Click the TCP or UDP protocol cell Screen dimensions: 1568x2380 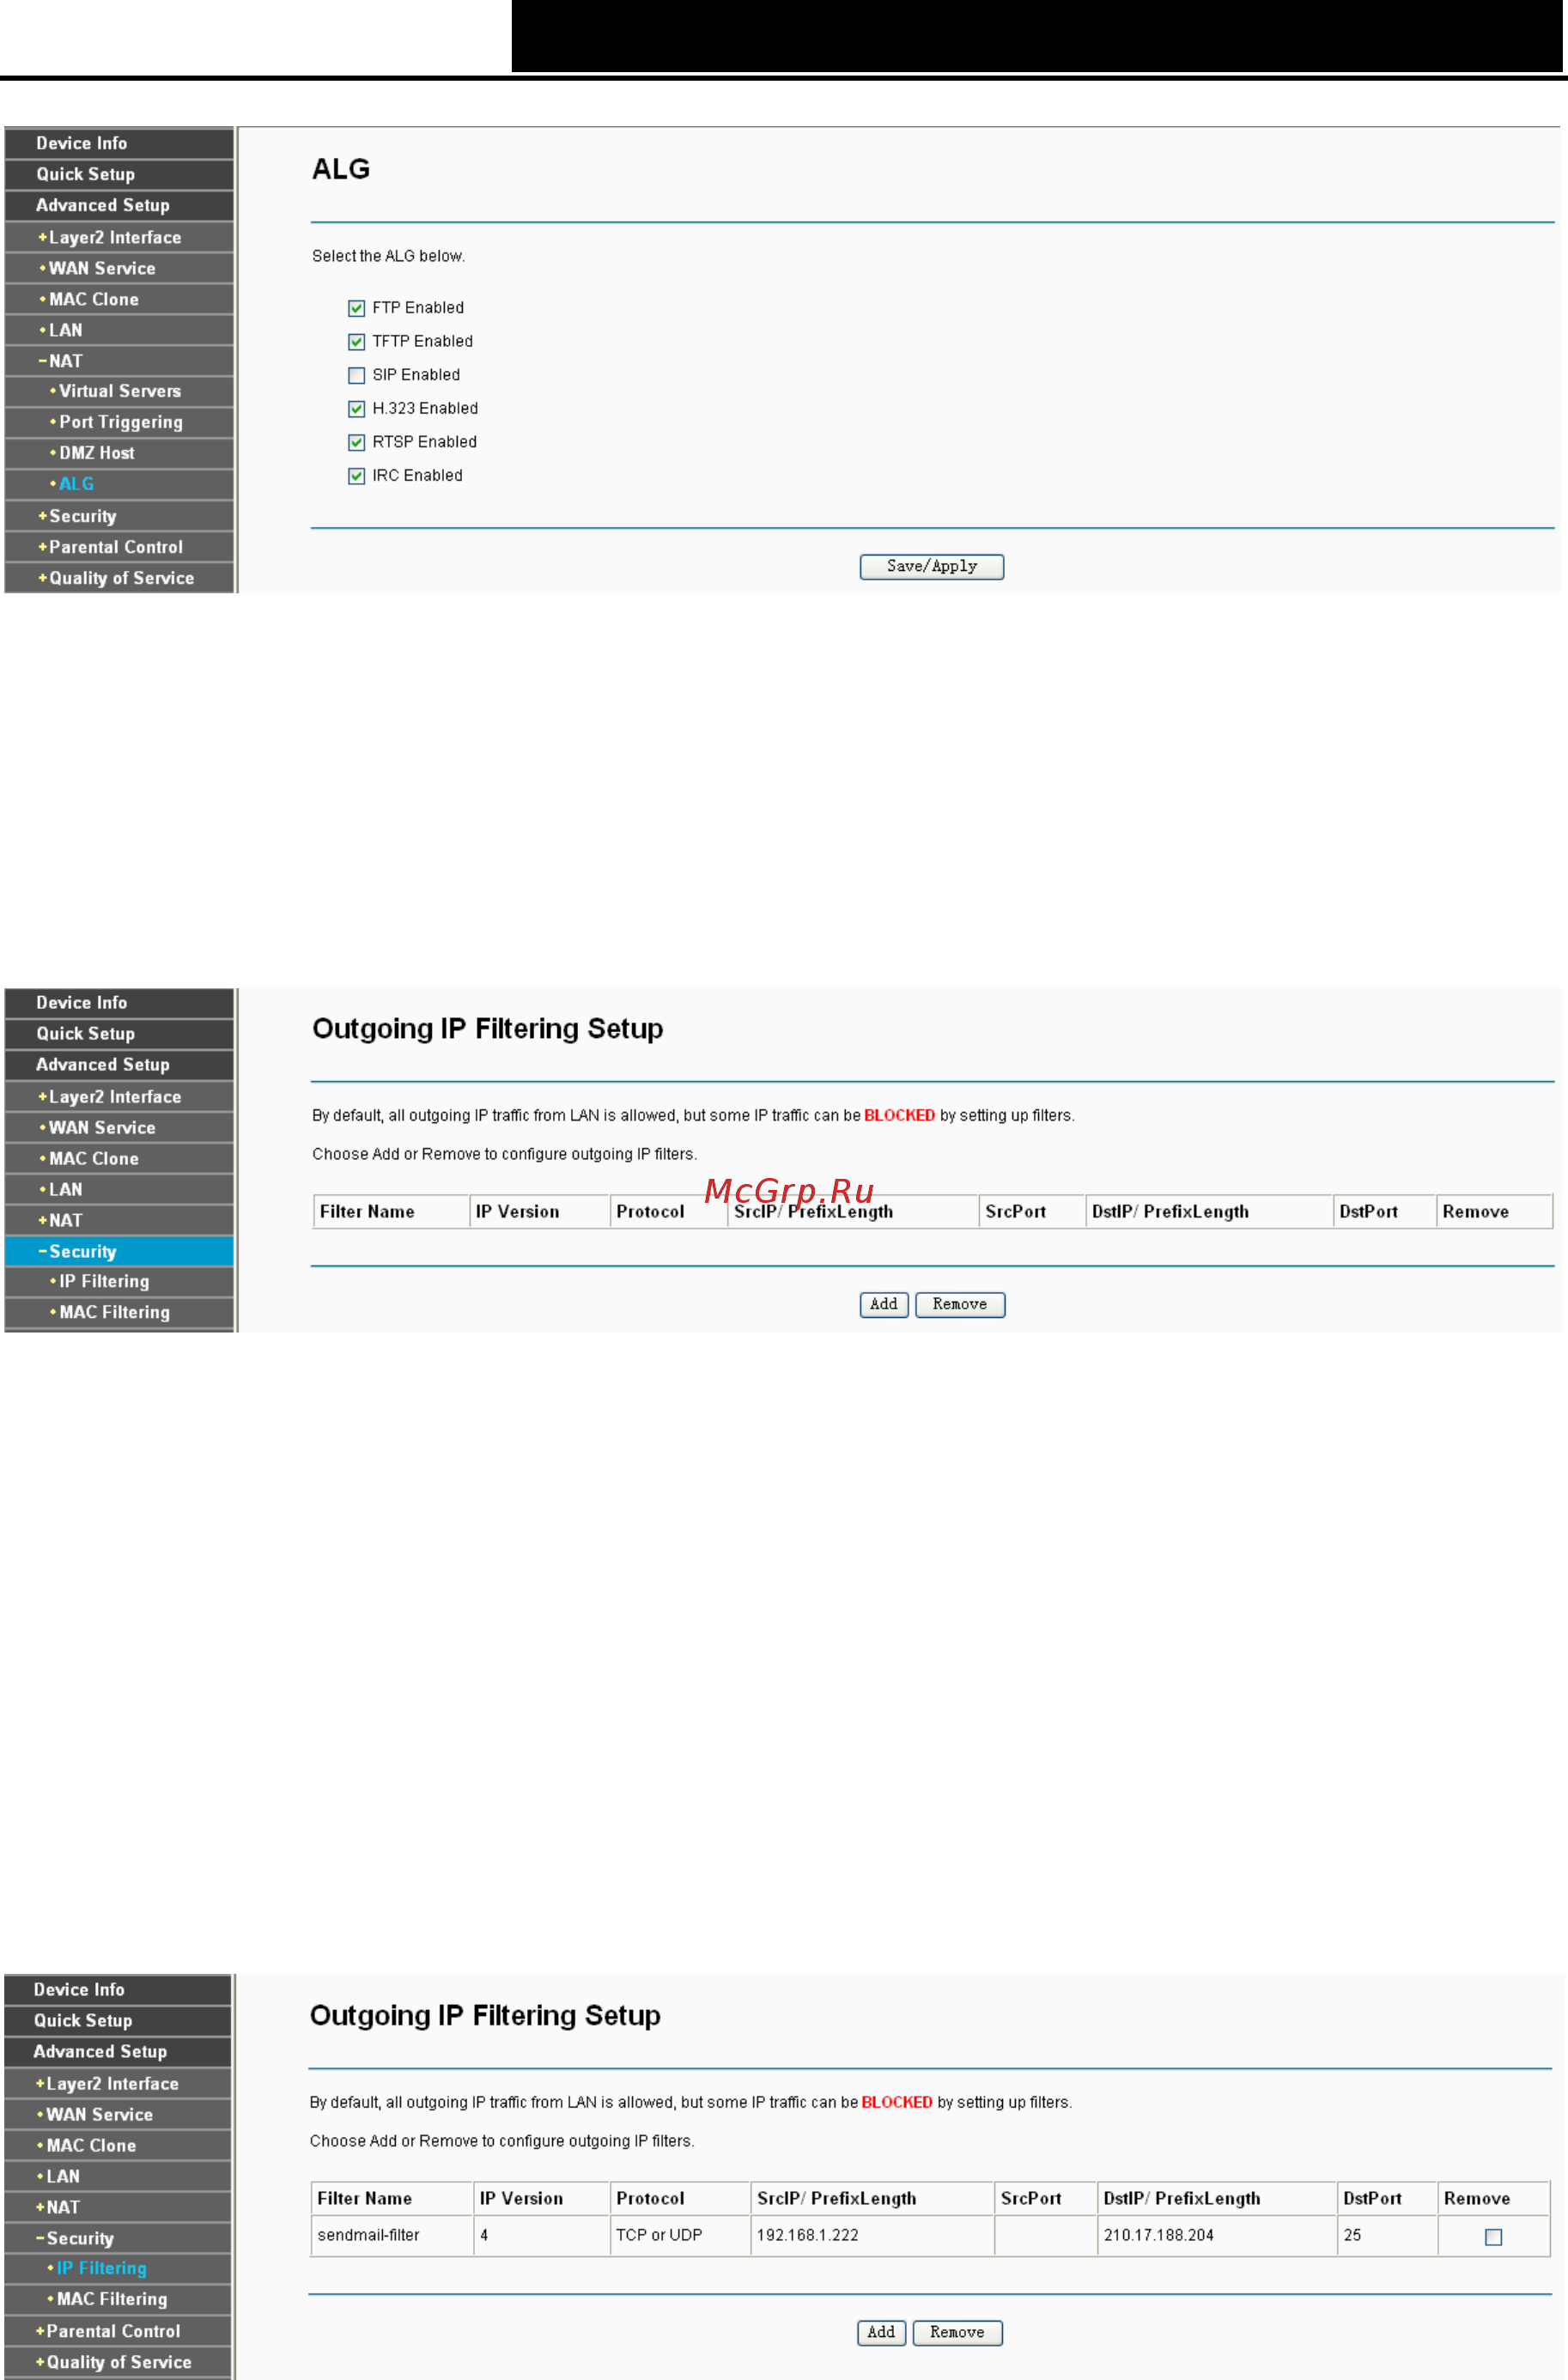pyautogui.click(x=680, y=2235)
